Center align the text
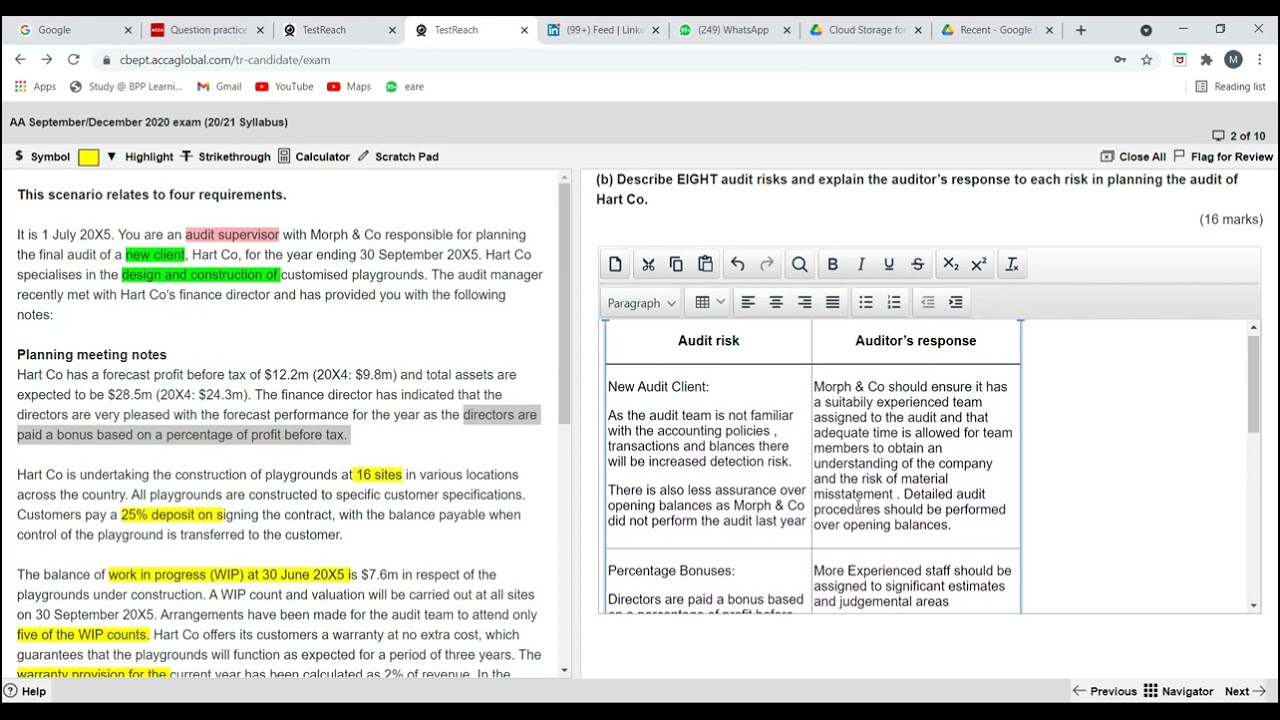This screenshot has width=1280, height=720. pyautogui.click(x=776, y=302)
